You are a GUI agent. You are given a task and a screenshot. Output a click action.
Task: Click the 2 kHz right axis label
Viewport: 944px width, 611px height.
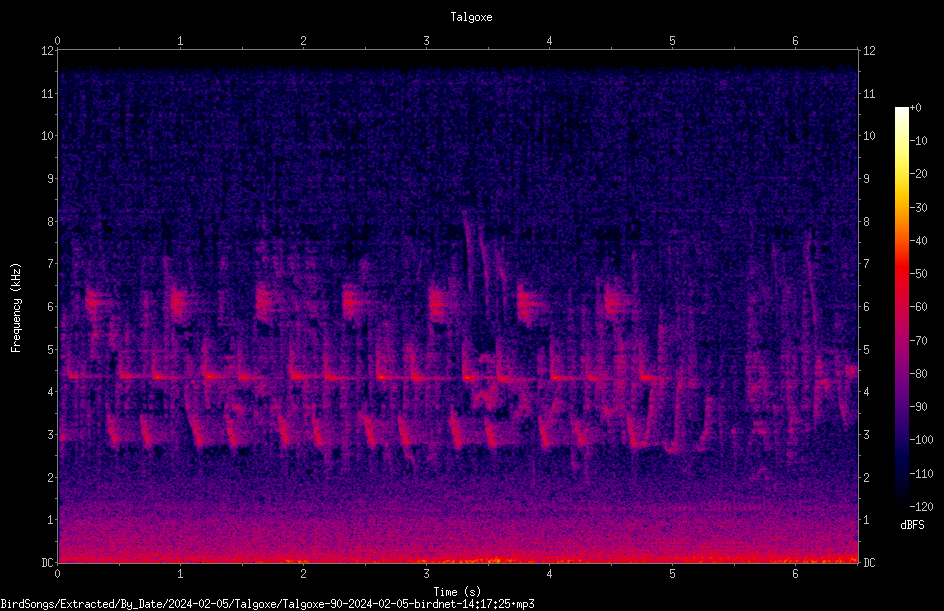tap(866, 477)
